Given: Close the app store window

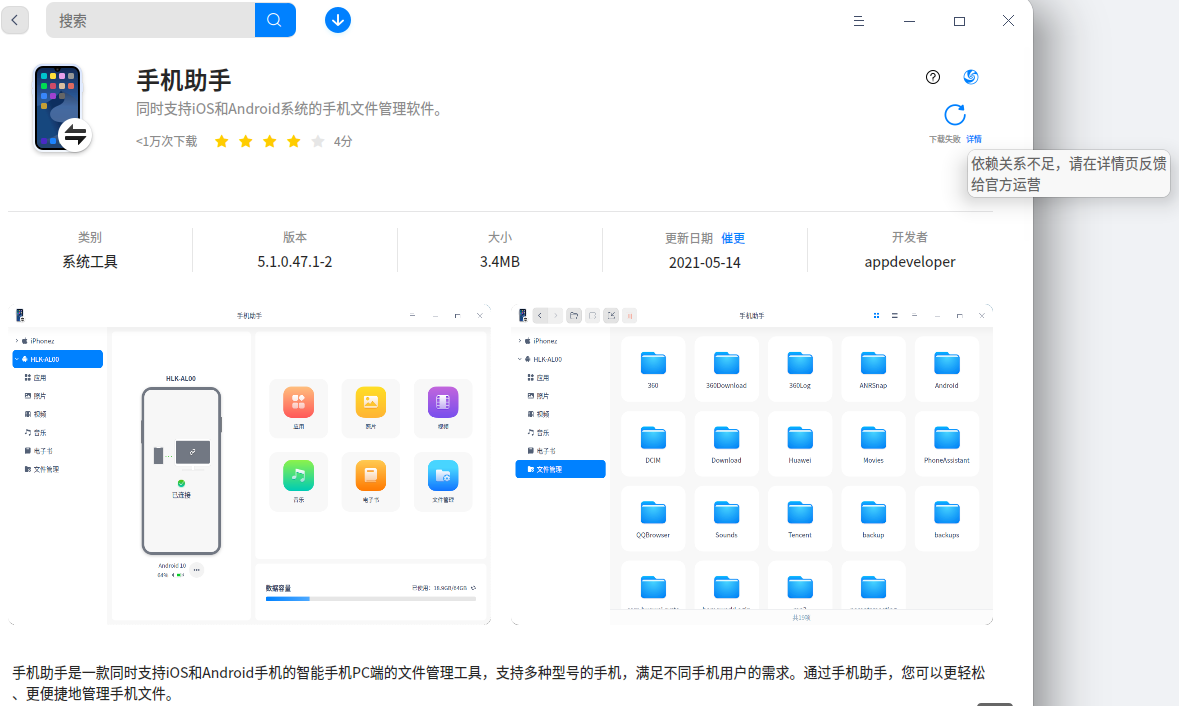Looking at the screenshot, I should tap(1008, 21).
